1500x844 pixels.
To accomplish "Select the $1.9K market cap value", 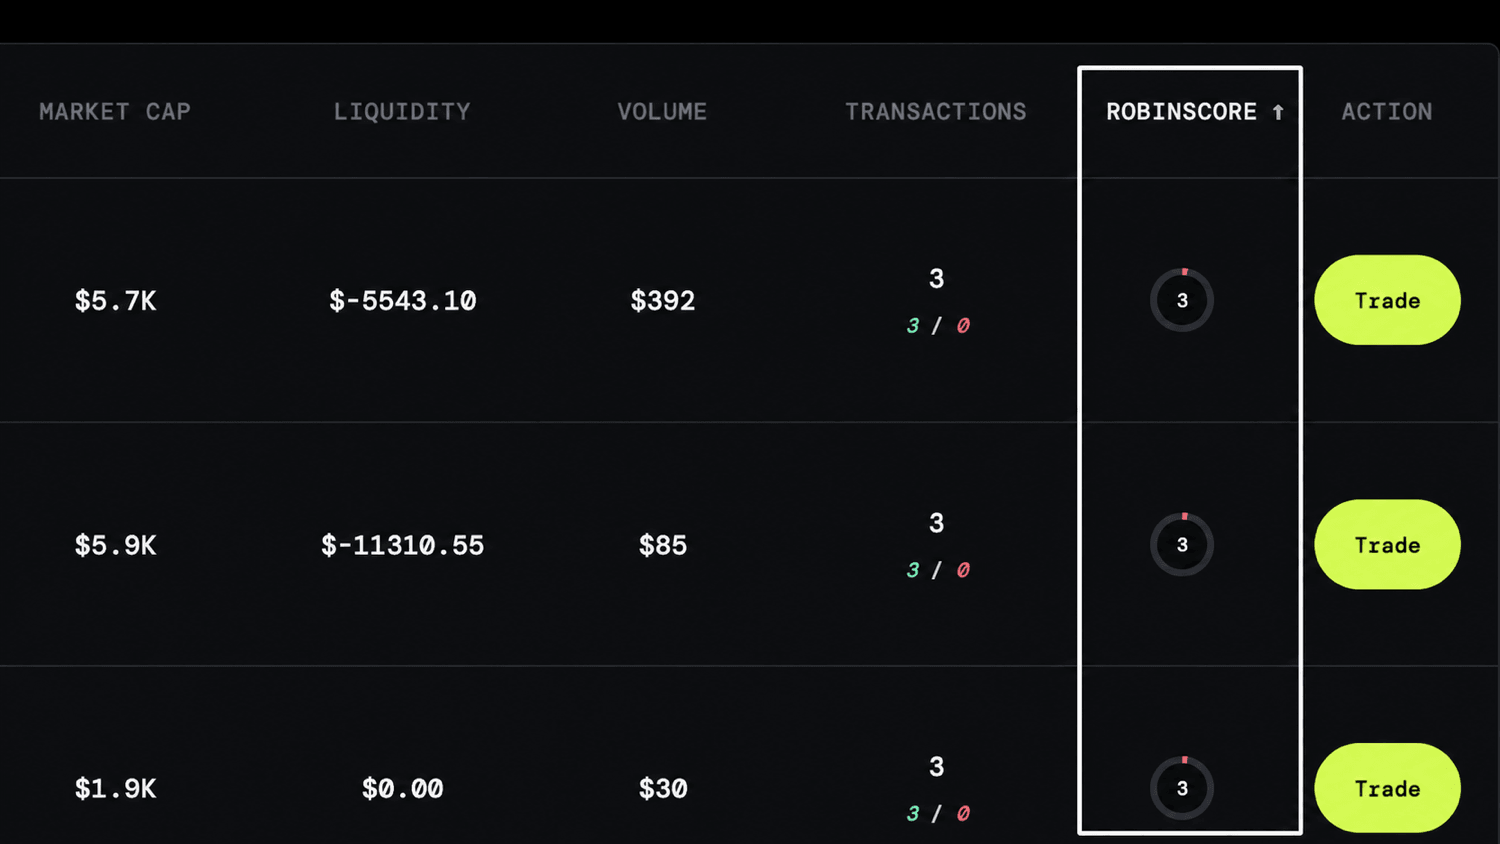I will (115, 789).
